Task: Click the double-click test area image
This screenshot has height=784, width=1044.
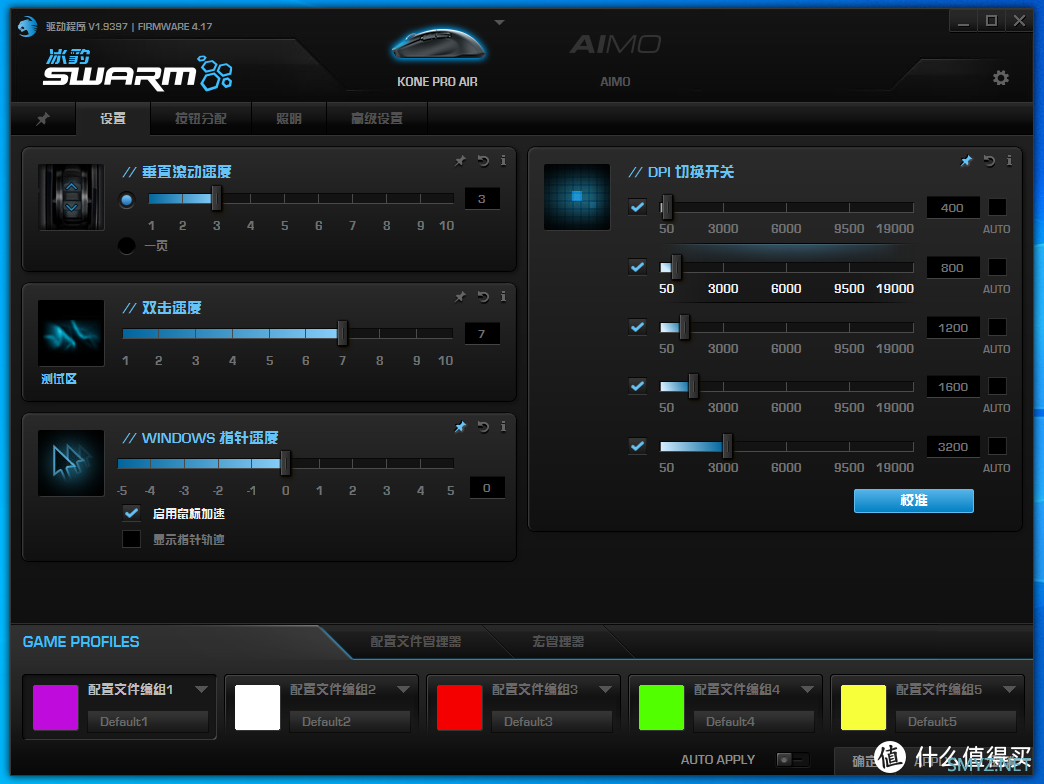Action: [x=71, y=333]
